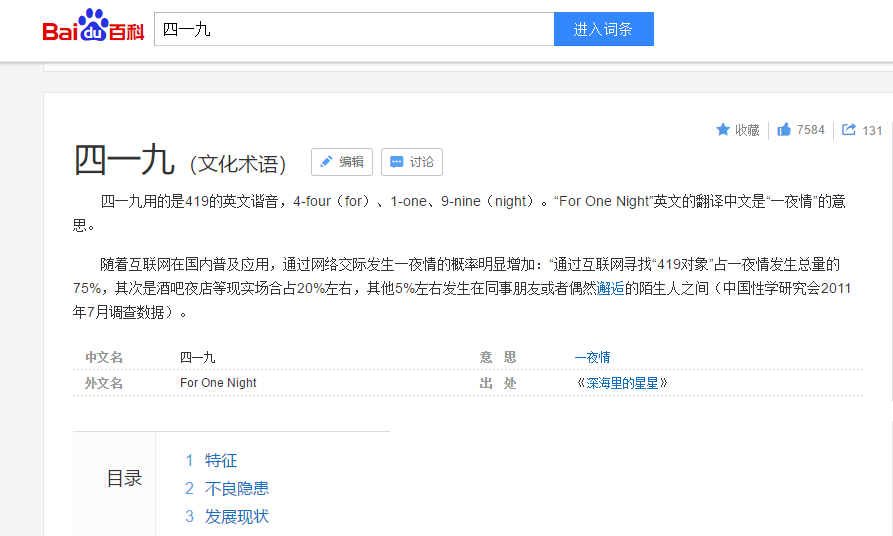Image resolution: width=893 pixels, height=536 pixels.
Task: Open the 深海里的星星 source link
Action: pyautogui.click(x=622, y=383)
